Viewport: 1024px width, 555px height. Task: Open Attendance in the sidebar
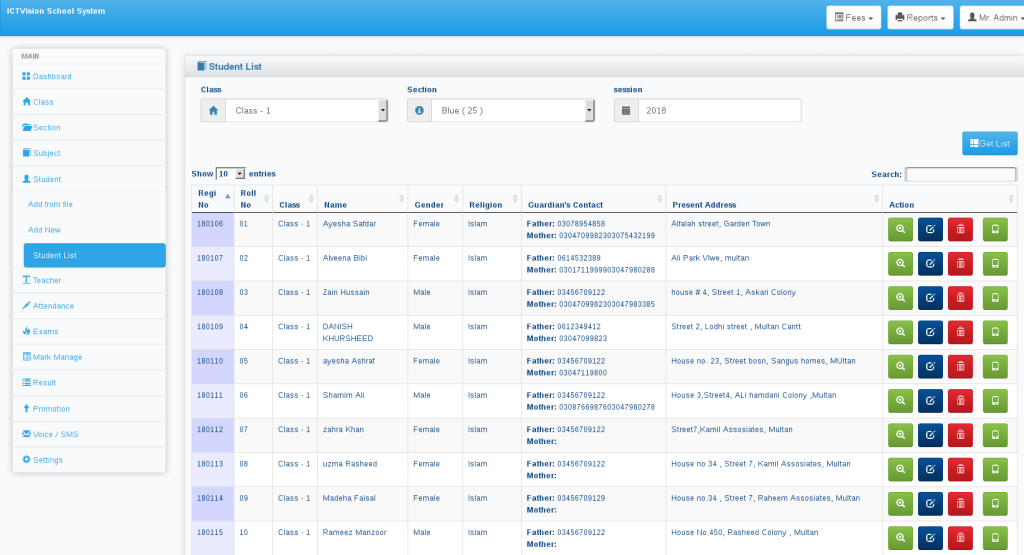(x=89, y=306)
